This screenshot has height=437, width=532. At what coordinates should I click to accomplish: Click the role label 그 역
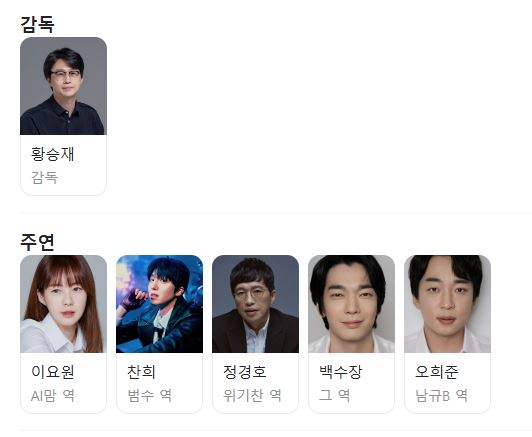(334, 396)
